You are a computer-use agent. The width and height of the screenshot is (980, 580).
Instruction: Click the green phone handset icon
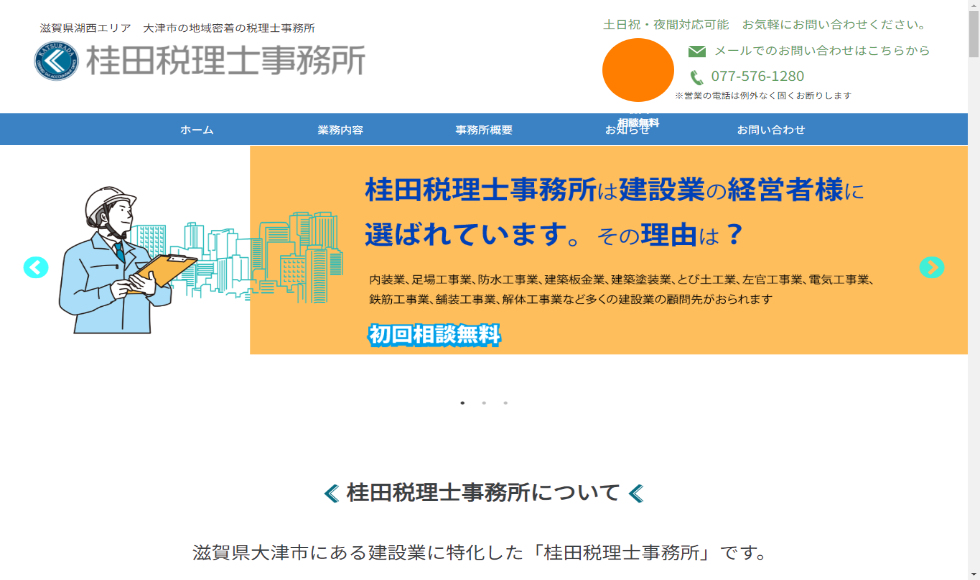point(697,77)
